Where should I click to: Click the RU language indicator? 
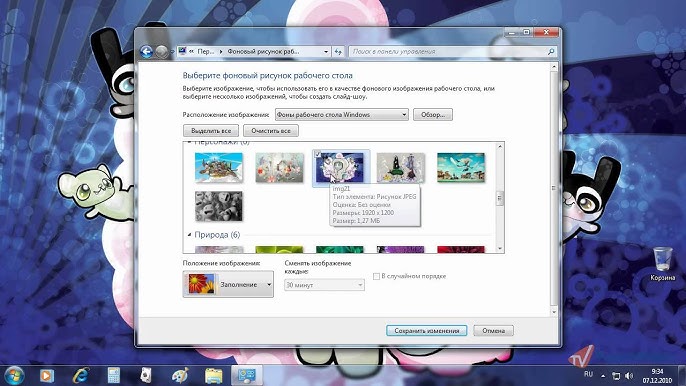point(588,375)
